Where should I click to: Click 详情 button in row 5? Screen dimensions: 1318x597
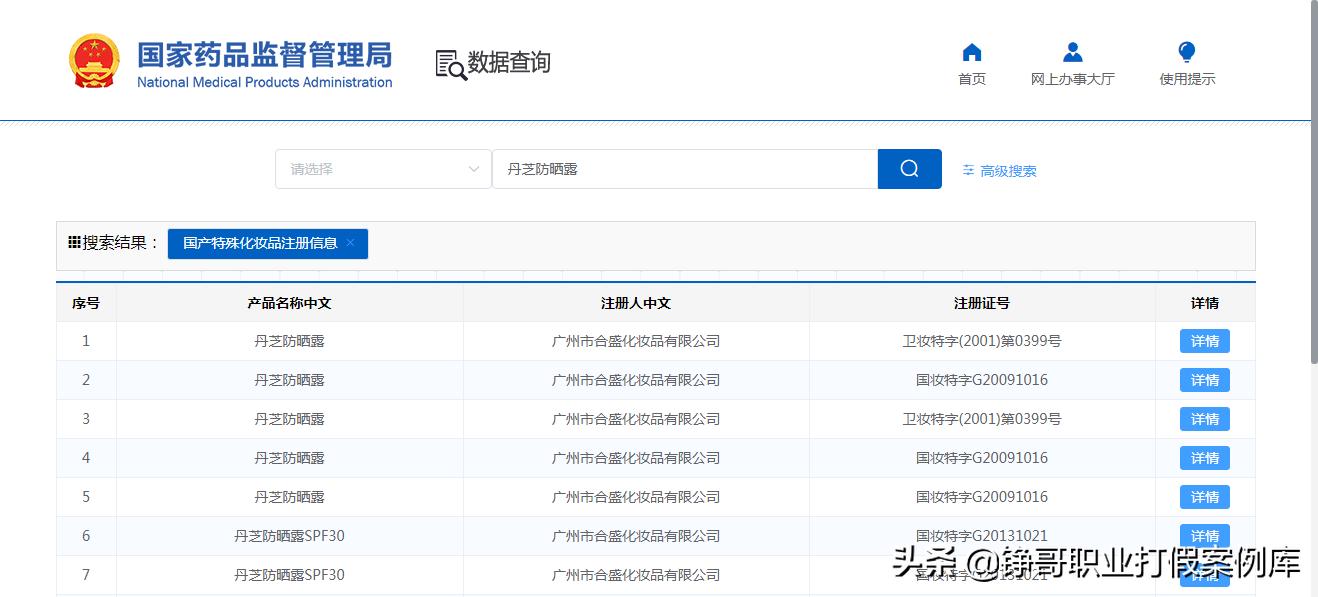tap(1204, 497)
